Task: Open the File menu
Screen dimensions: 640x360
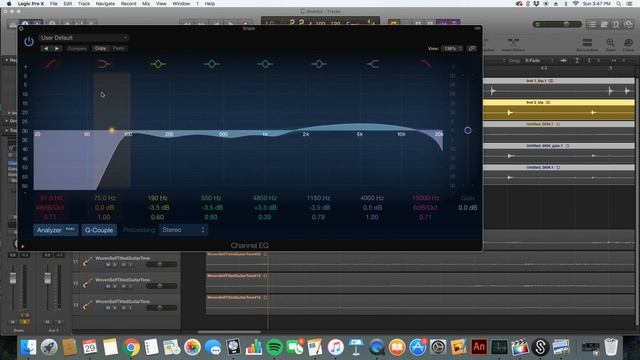Action: [x=53, y=4]
